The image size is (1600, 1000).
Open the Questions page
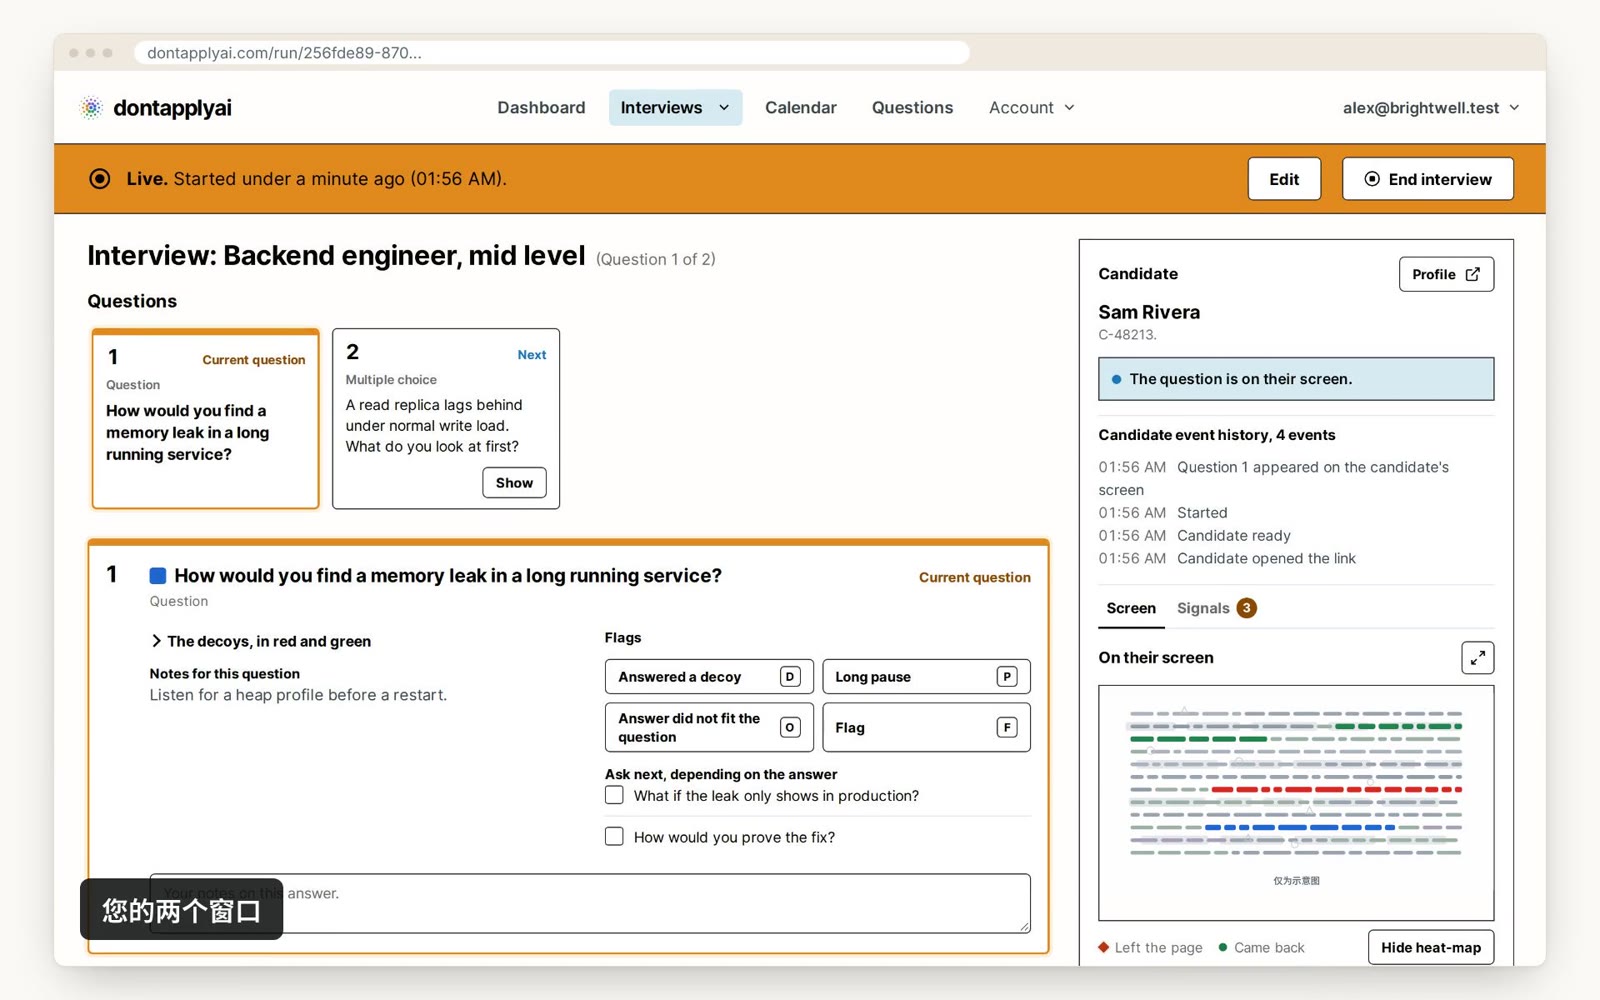(912, 108)
